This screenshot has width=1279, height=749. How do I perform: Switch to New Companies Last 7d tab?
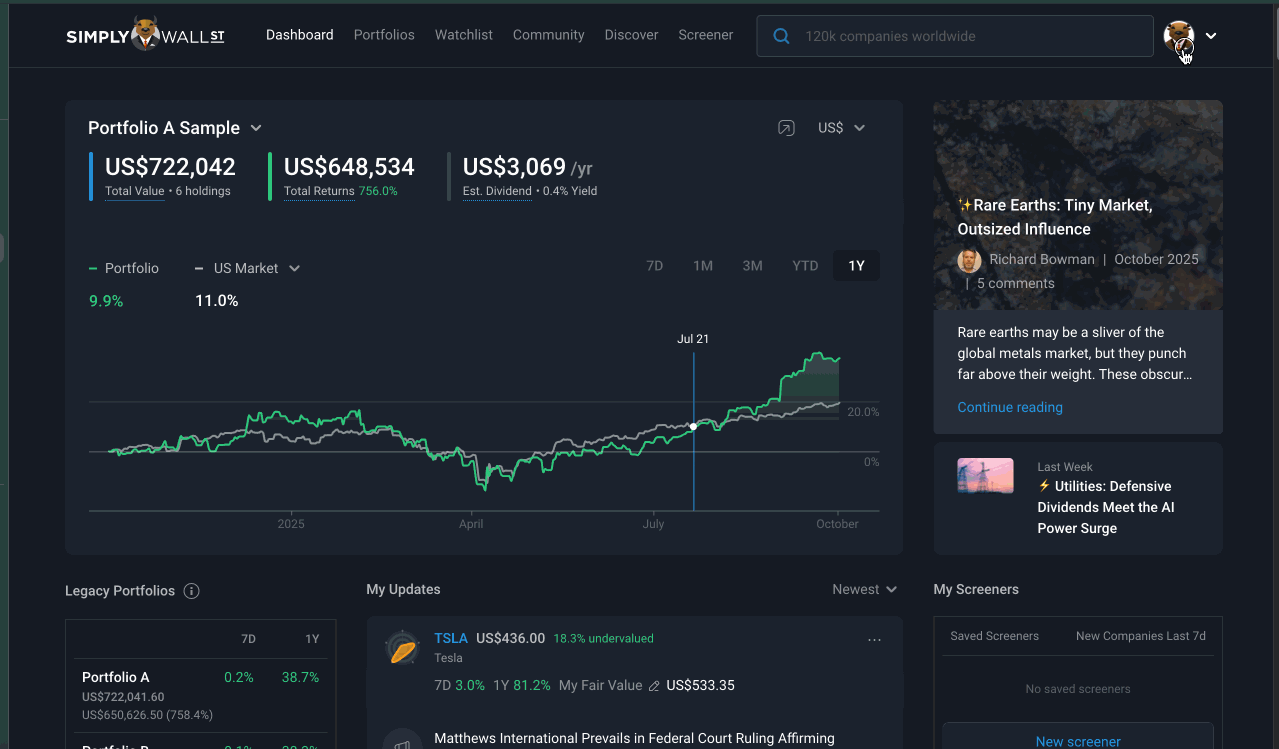(1141, 636)
